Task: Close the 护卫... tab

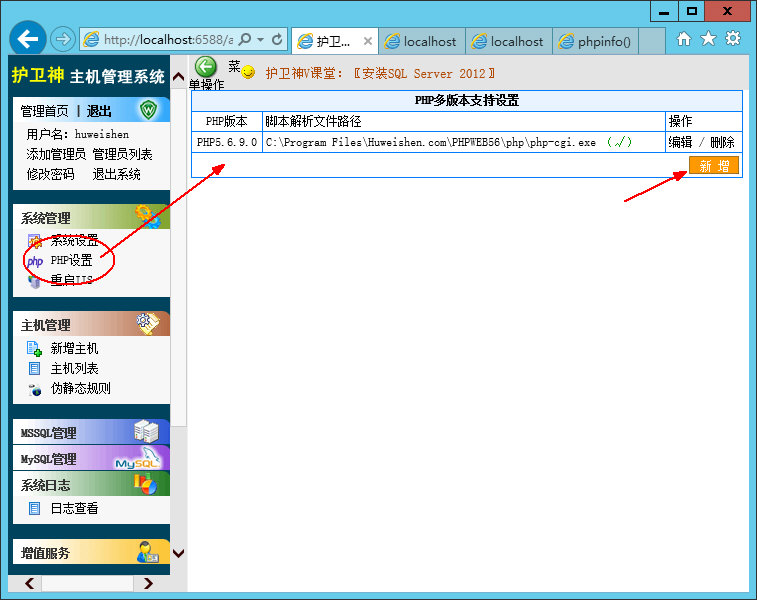Action: coord(368,41)
